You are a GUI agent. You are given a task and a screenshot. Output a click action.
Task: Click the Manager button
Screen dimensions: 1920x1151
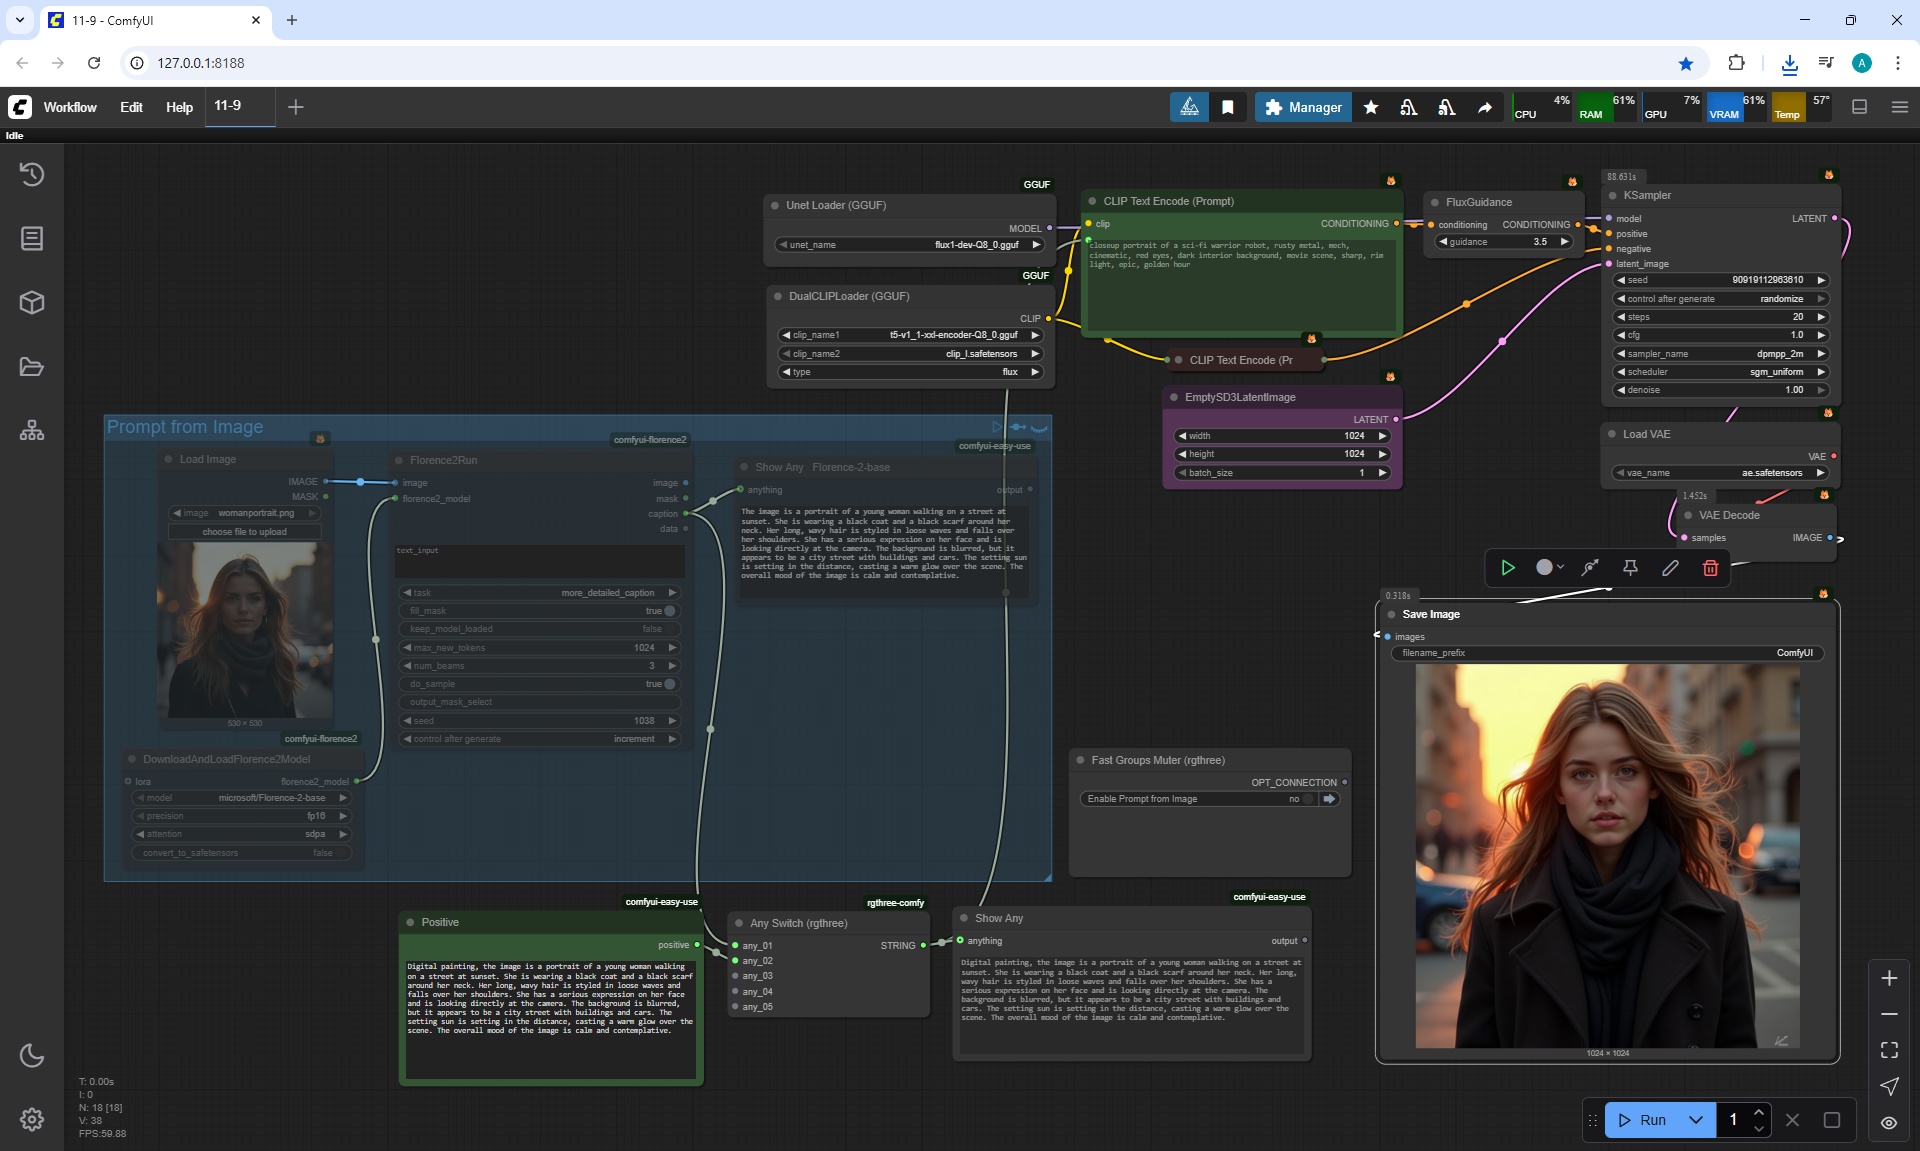click(1303, 107)
